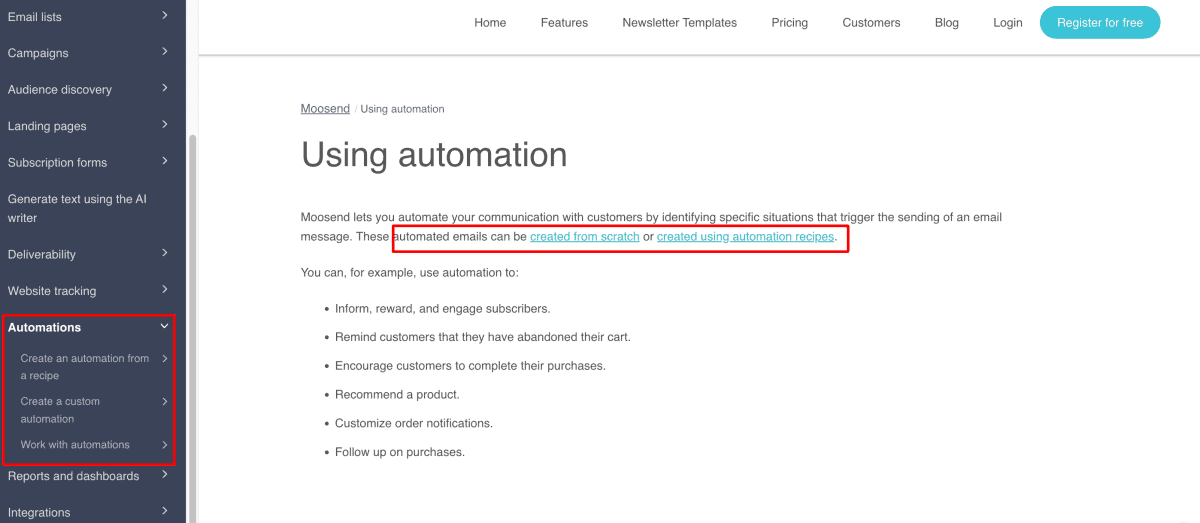The width and height of the screenshot is (1200, 523).
Task: Expand the Landing pages chevron arrow
Action: [x=165, y=125]
